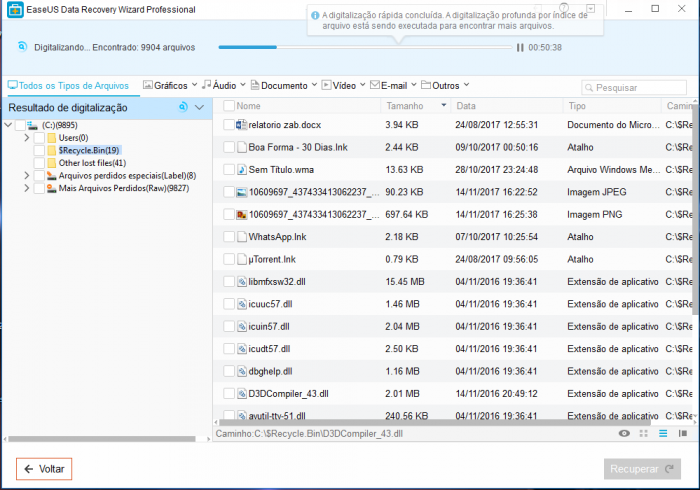The height and width of the screenshot is (490, 700).
Task: Click the scan progress bar
Action: pos(365,47)
